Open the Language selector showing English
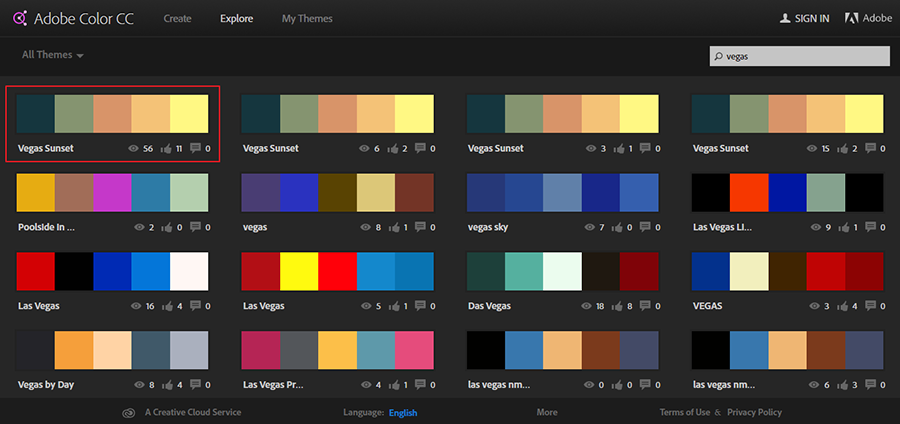Screen dimensions: 900x424 point(403,412)
